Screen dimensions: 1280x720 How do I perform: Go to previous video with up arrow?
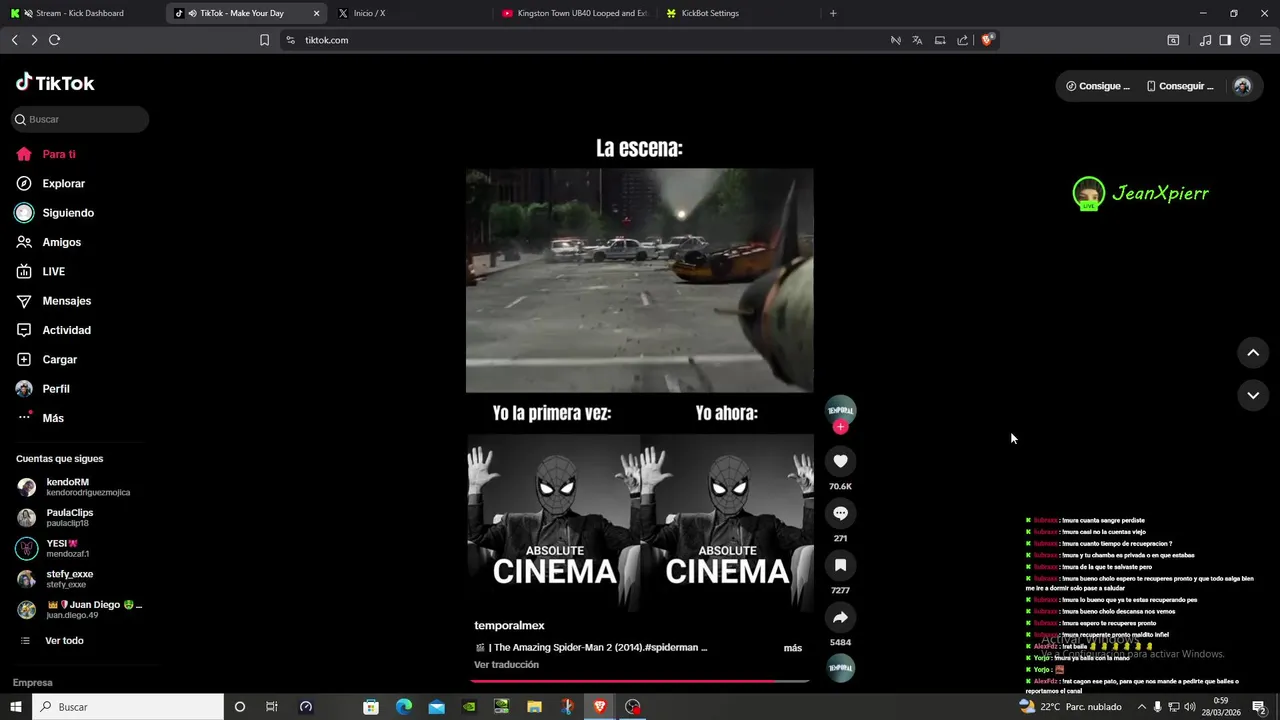[x=1253, y=353]
